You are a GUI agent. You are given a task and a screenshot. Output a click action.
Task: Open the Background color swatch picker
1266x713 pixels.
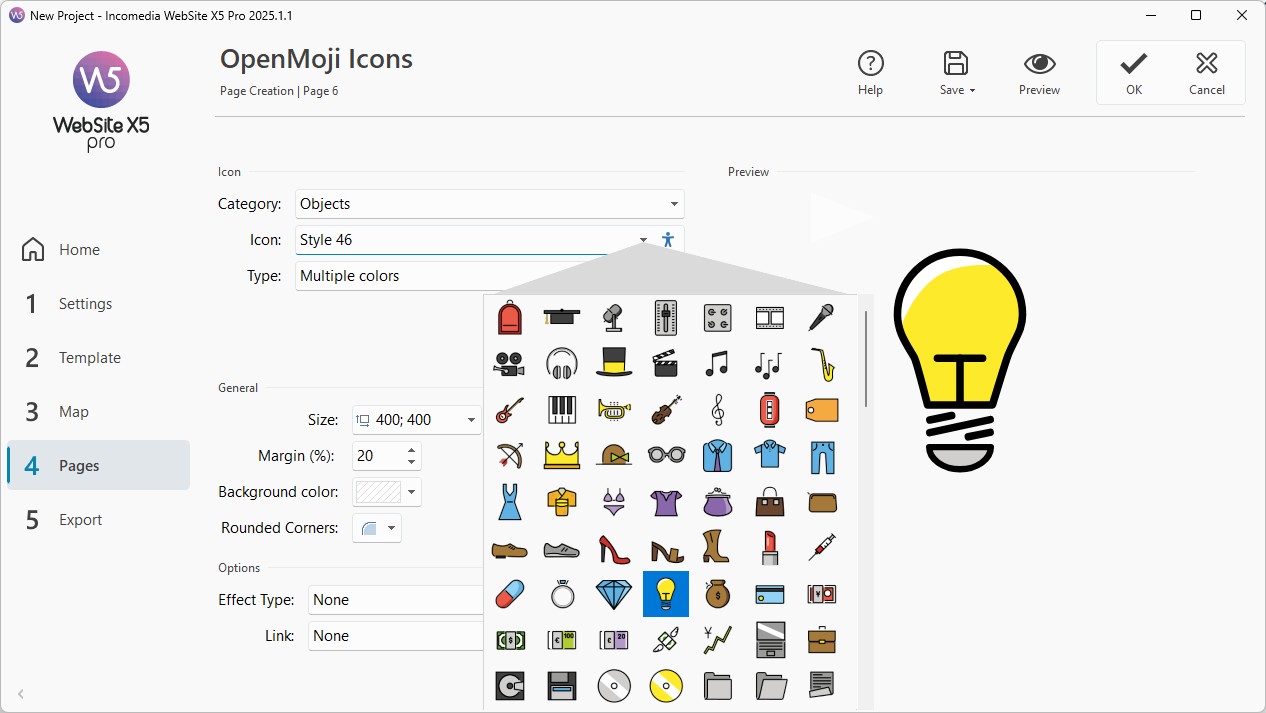coord(387,492)
